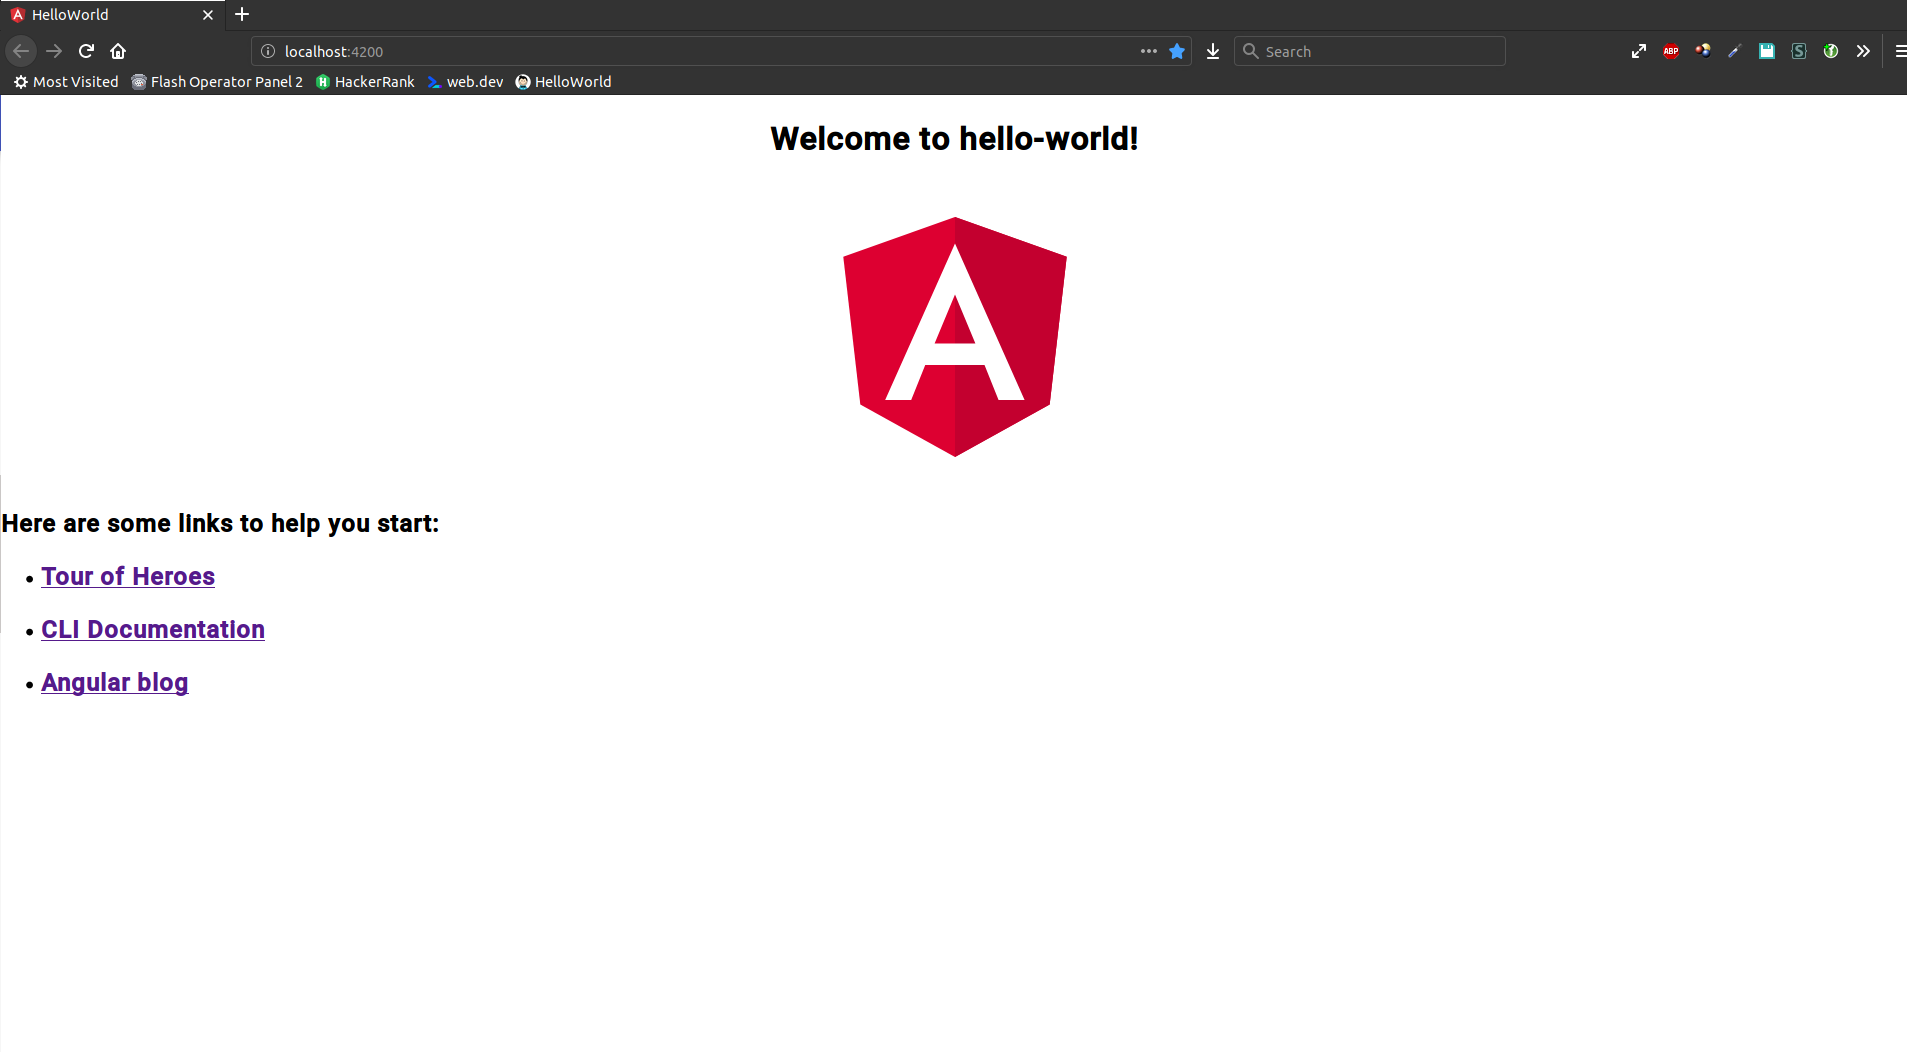Open the Firefox hamburger menu
Screen dimensions: 1907x1052
click(1899, 51)
